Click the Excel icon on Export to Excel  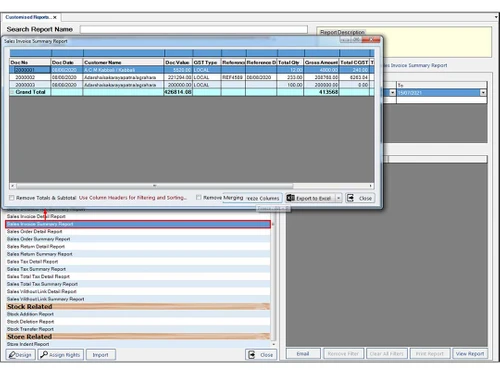291,198
